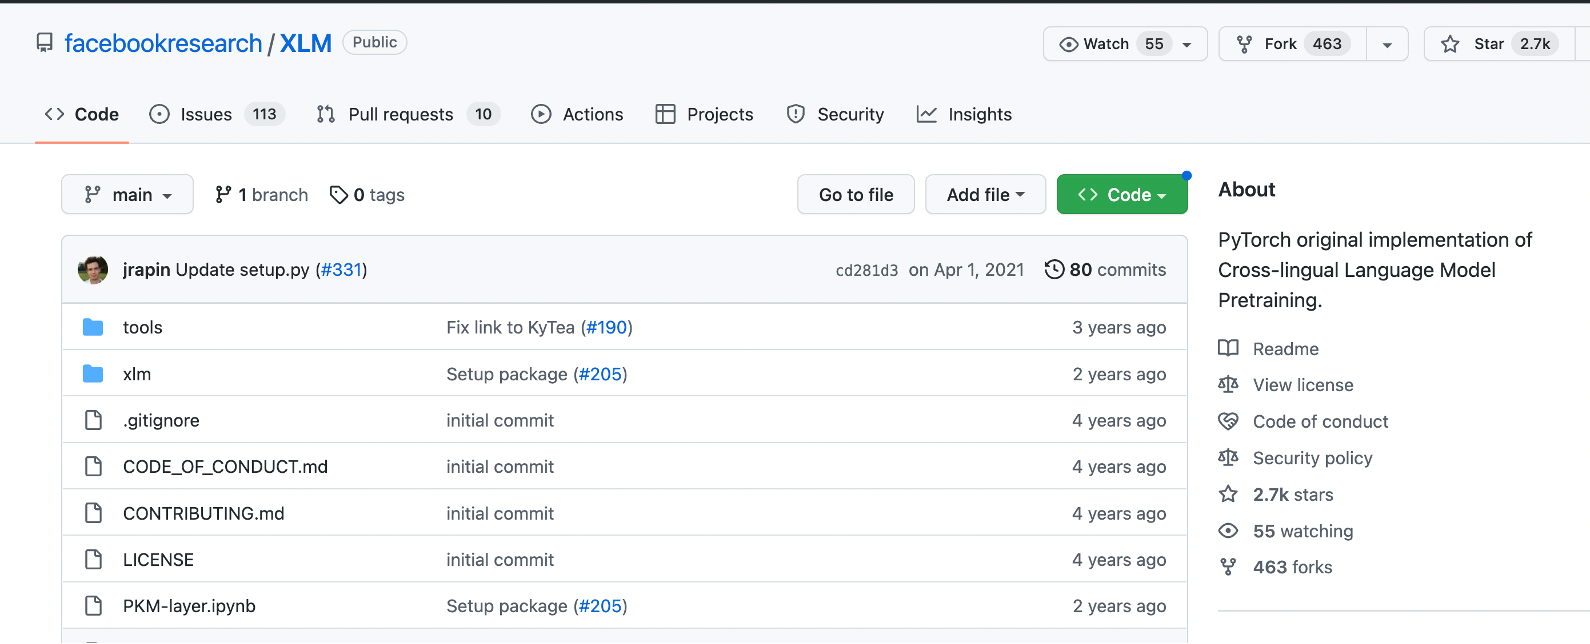1590x644 pixels.
Task: View the 55 watching link
Action: pyautogui.click(x=1303, y=531)
